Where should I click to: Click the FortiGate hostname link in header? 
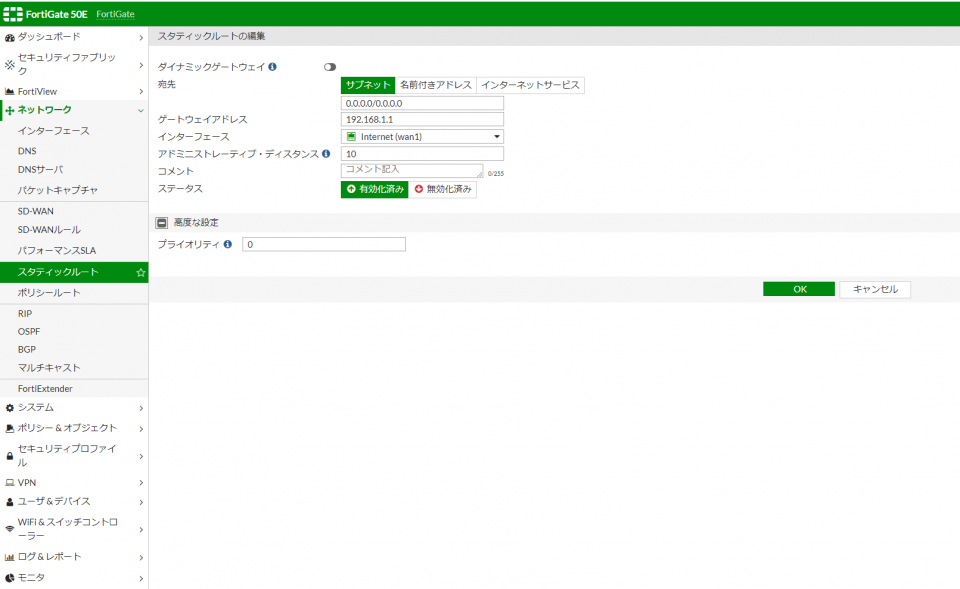[115, 14]
